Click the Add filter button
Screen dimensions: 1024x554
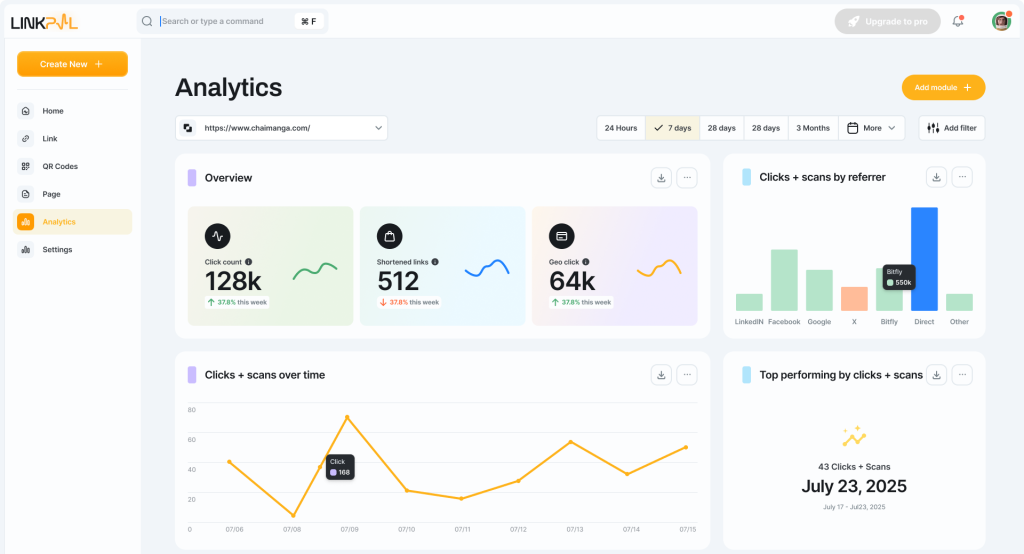[951, 128]
